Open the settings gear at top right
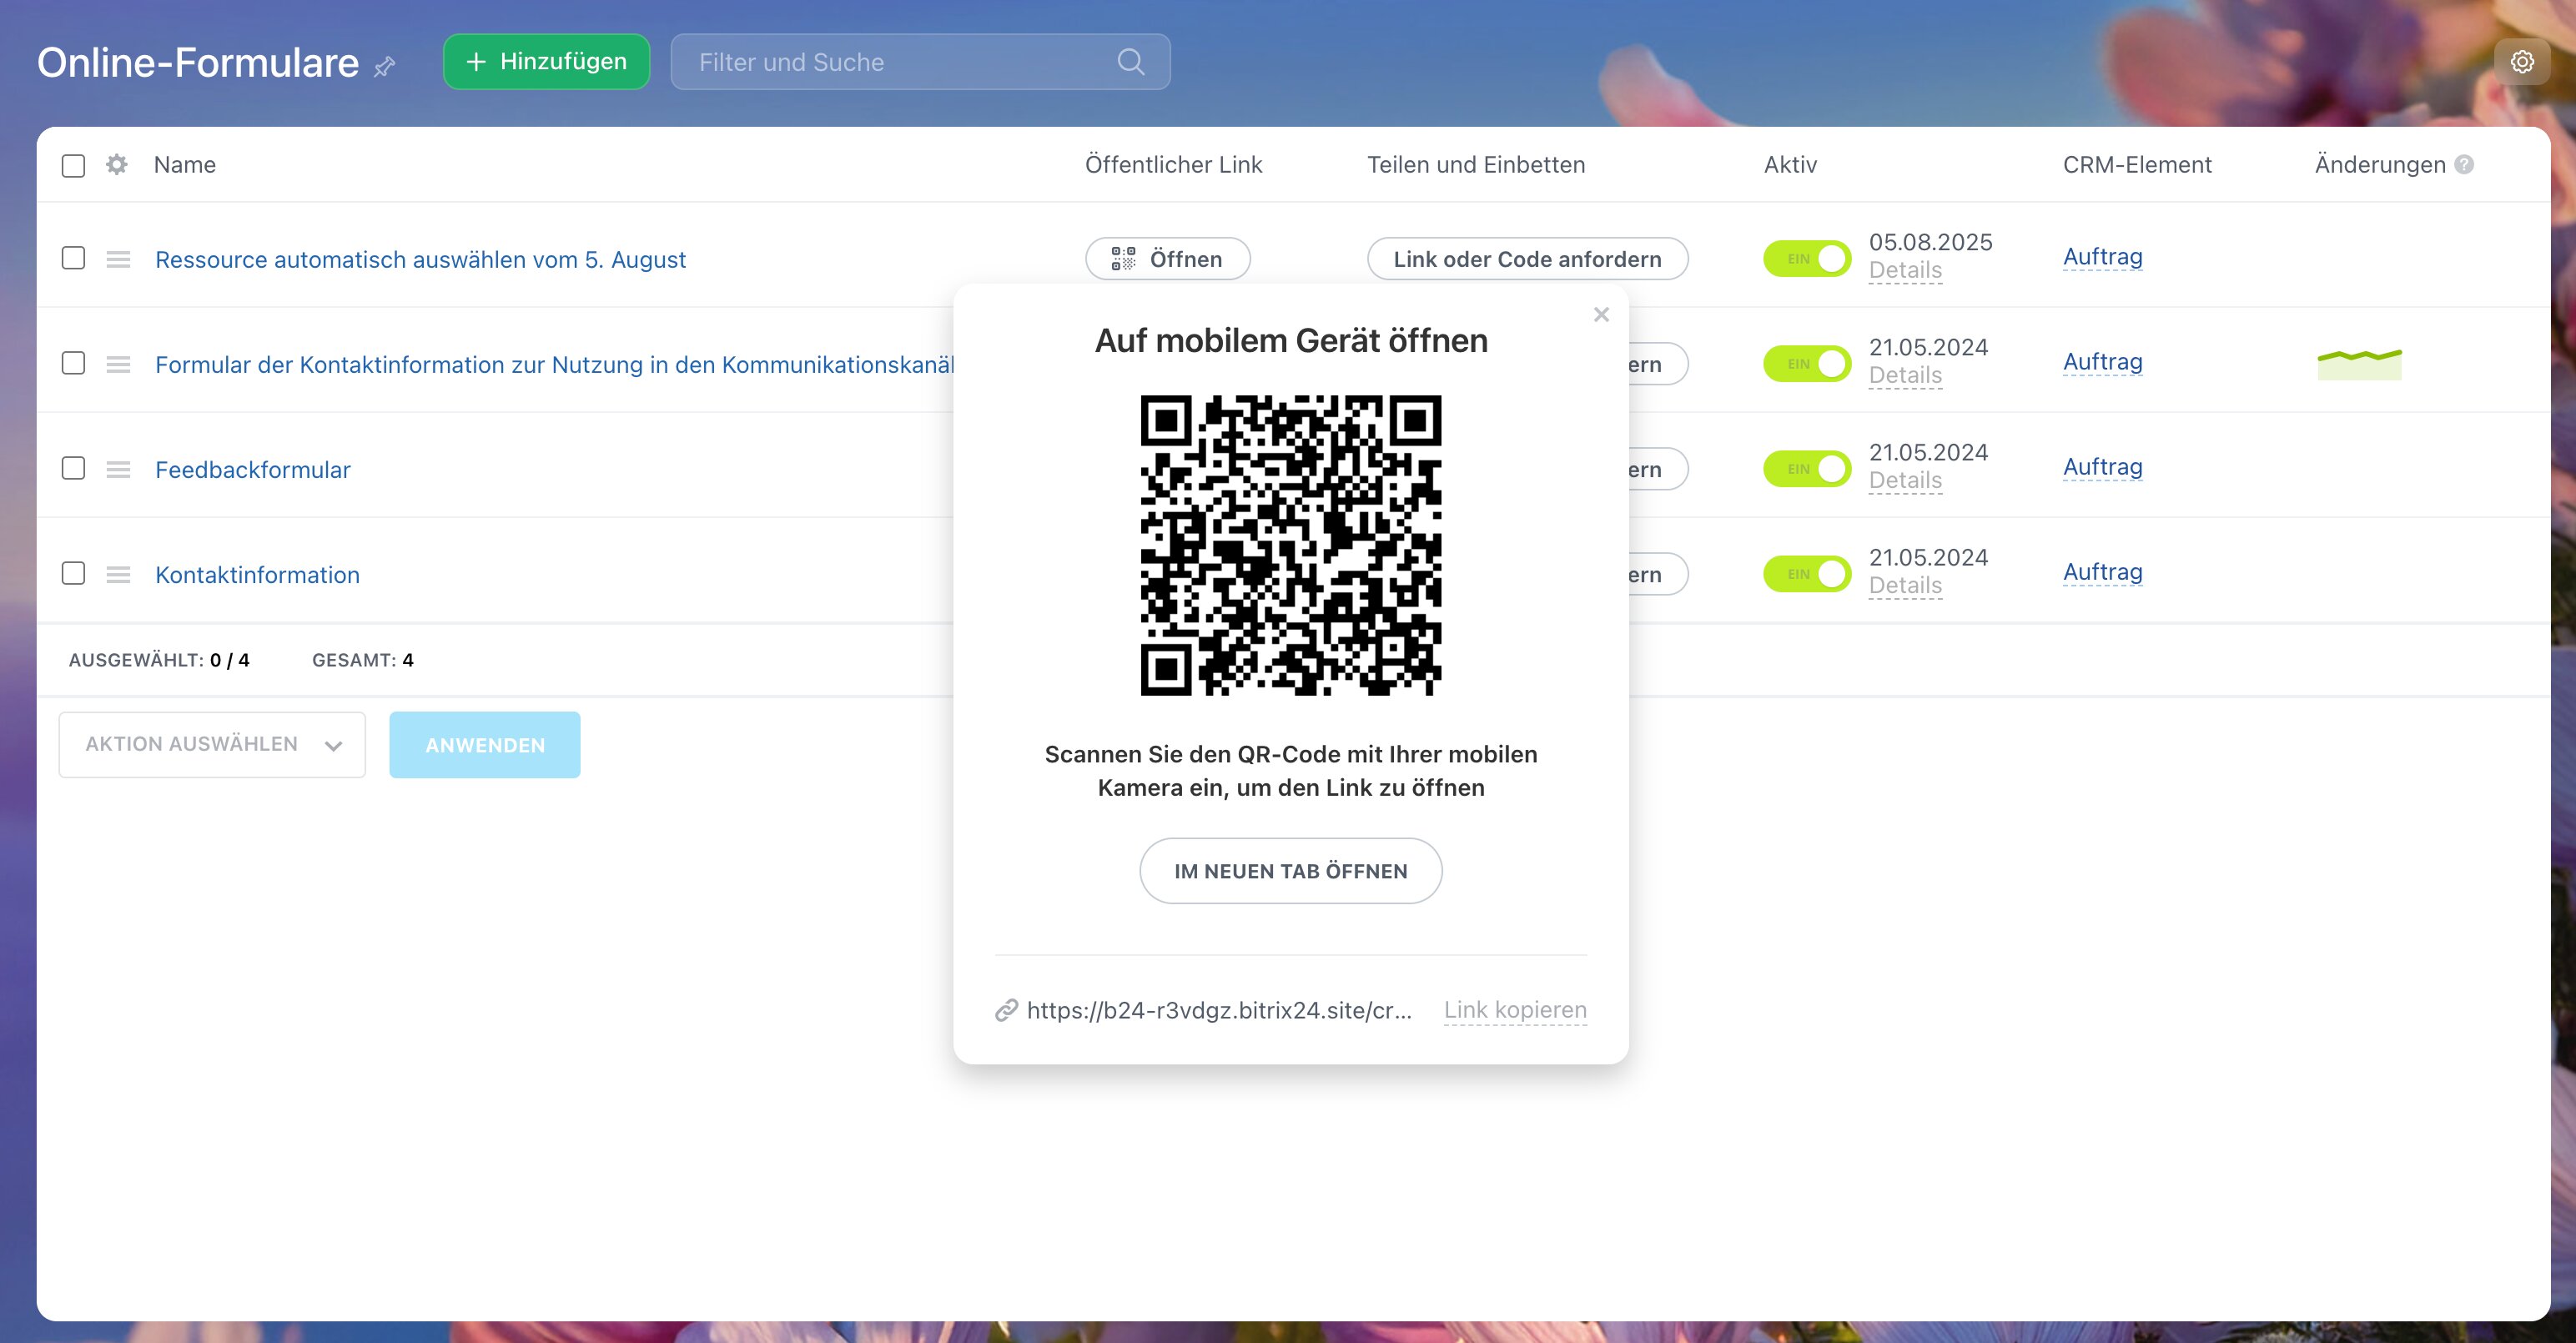The height and width of the screenshot is (1343, 2576). click(2522, 62)
